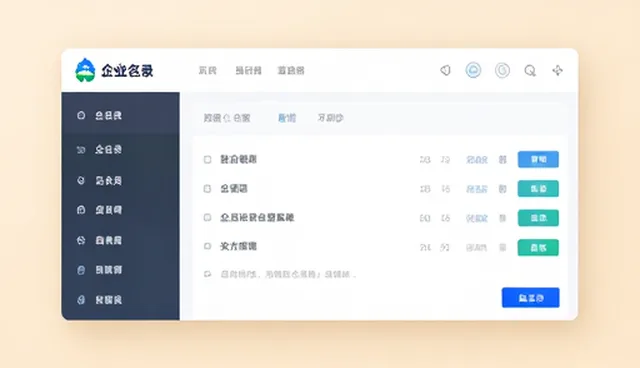640x368 pixels.
Task: Click the large dark-blue button at panel bottom
Action: pos(531,298)
